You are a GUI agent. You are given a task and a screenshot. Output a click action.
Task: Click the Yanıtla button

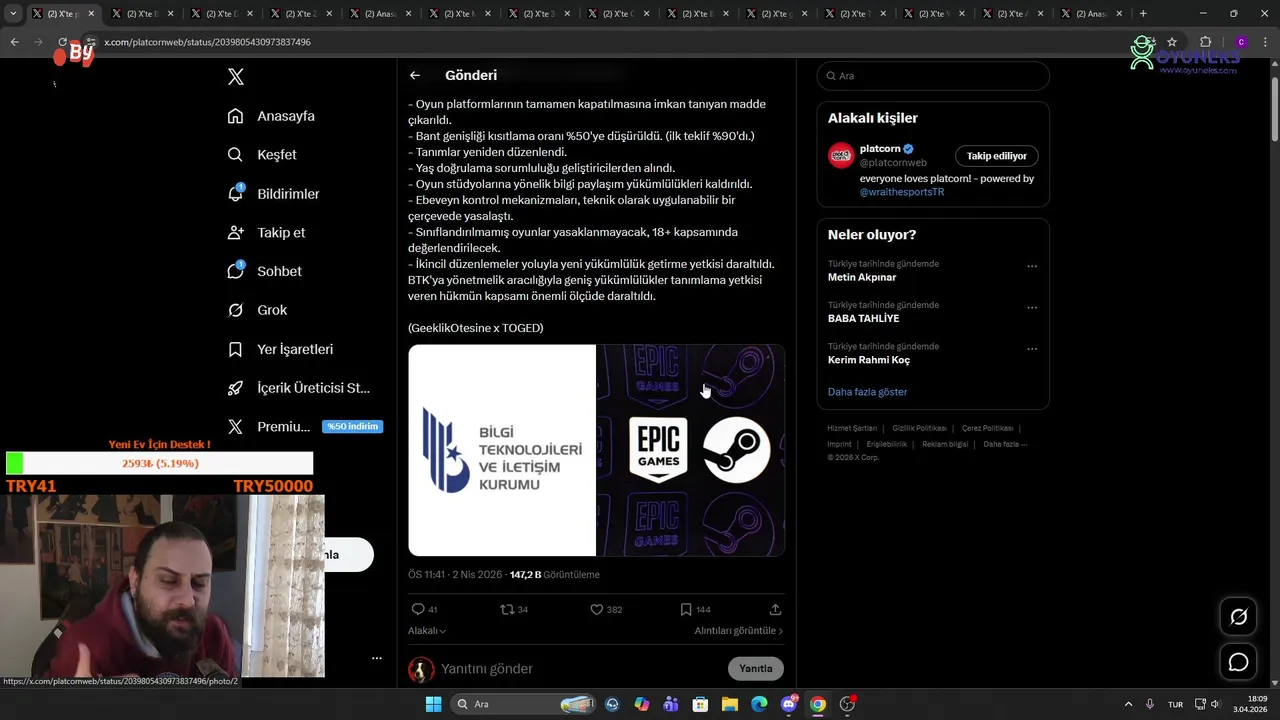point(756,668)
